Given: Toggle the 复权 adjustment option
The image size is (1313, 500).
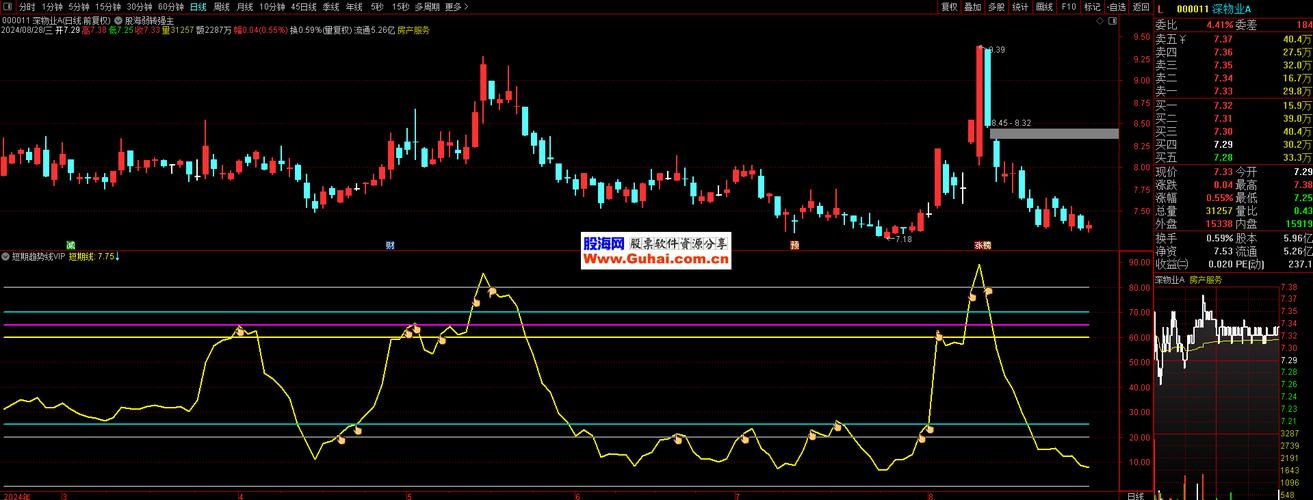Looking at the screenshot, I should (949, 6).
